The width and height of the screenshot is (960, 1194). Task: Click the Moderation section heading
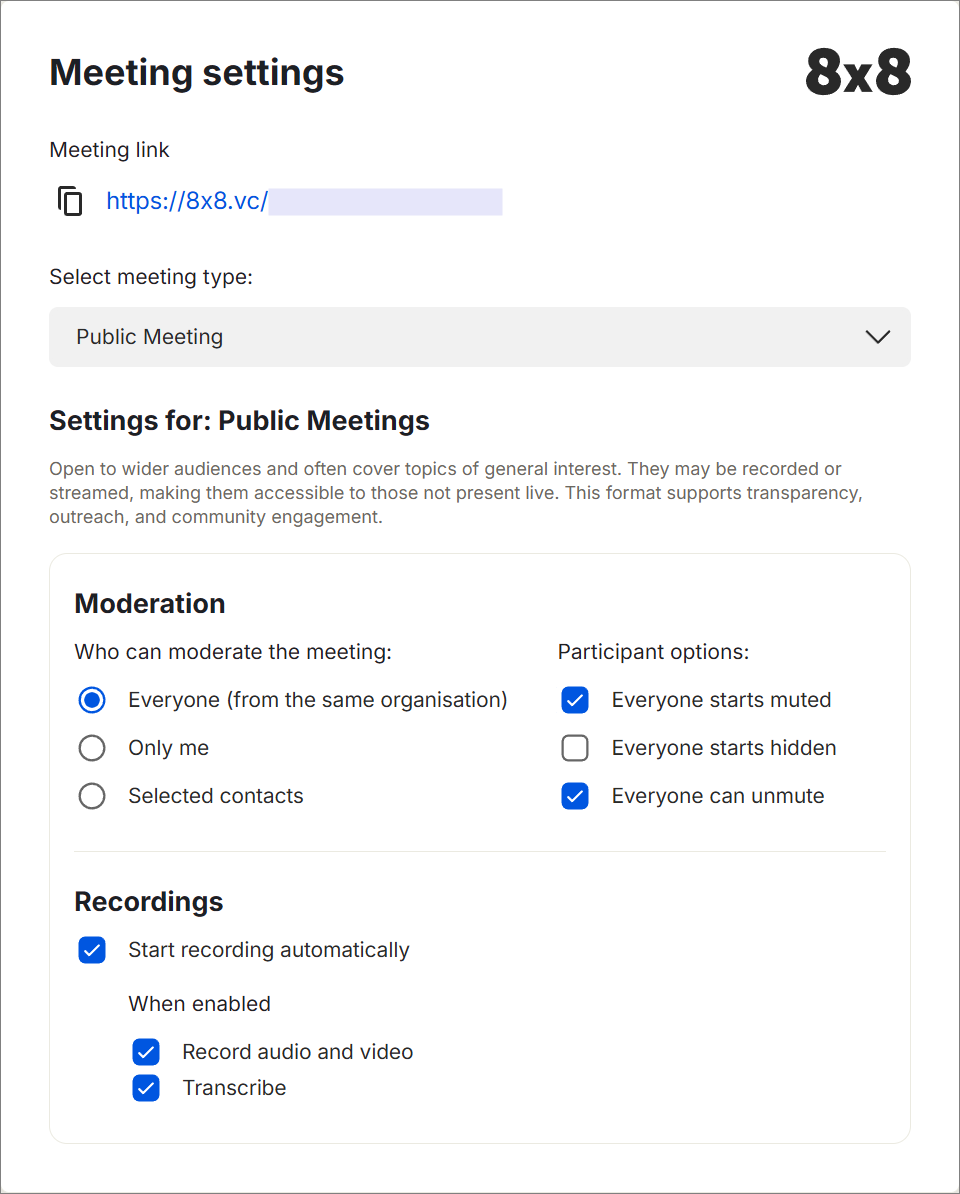(150, 604)
